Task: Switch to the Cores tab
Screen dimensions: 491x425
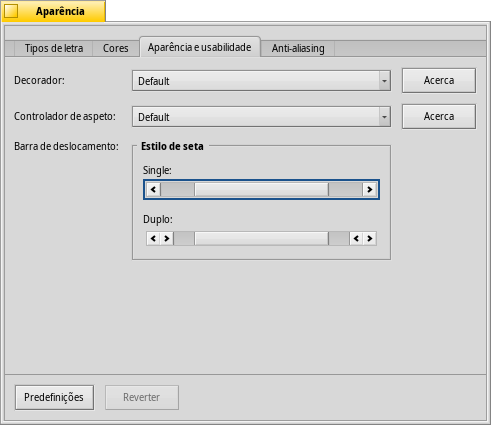Action: tap(116, 48)
